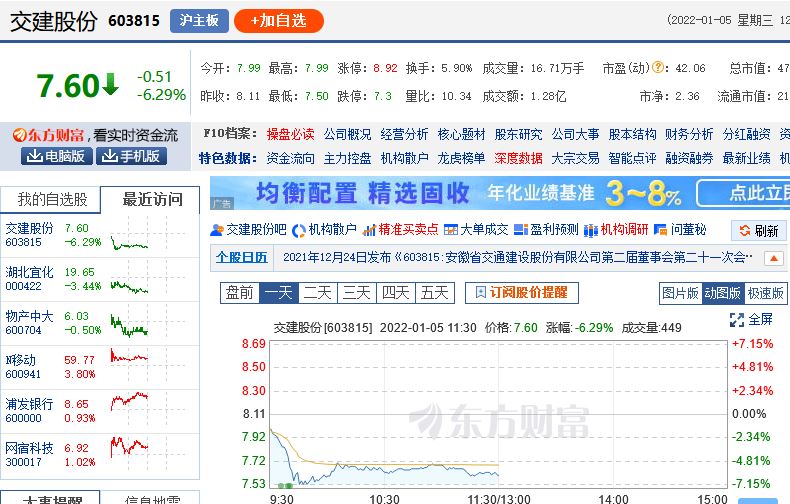The image size is (790, 504).
Task: Expand the 个股日历 announcement arrow
Action: point(773,258)
